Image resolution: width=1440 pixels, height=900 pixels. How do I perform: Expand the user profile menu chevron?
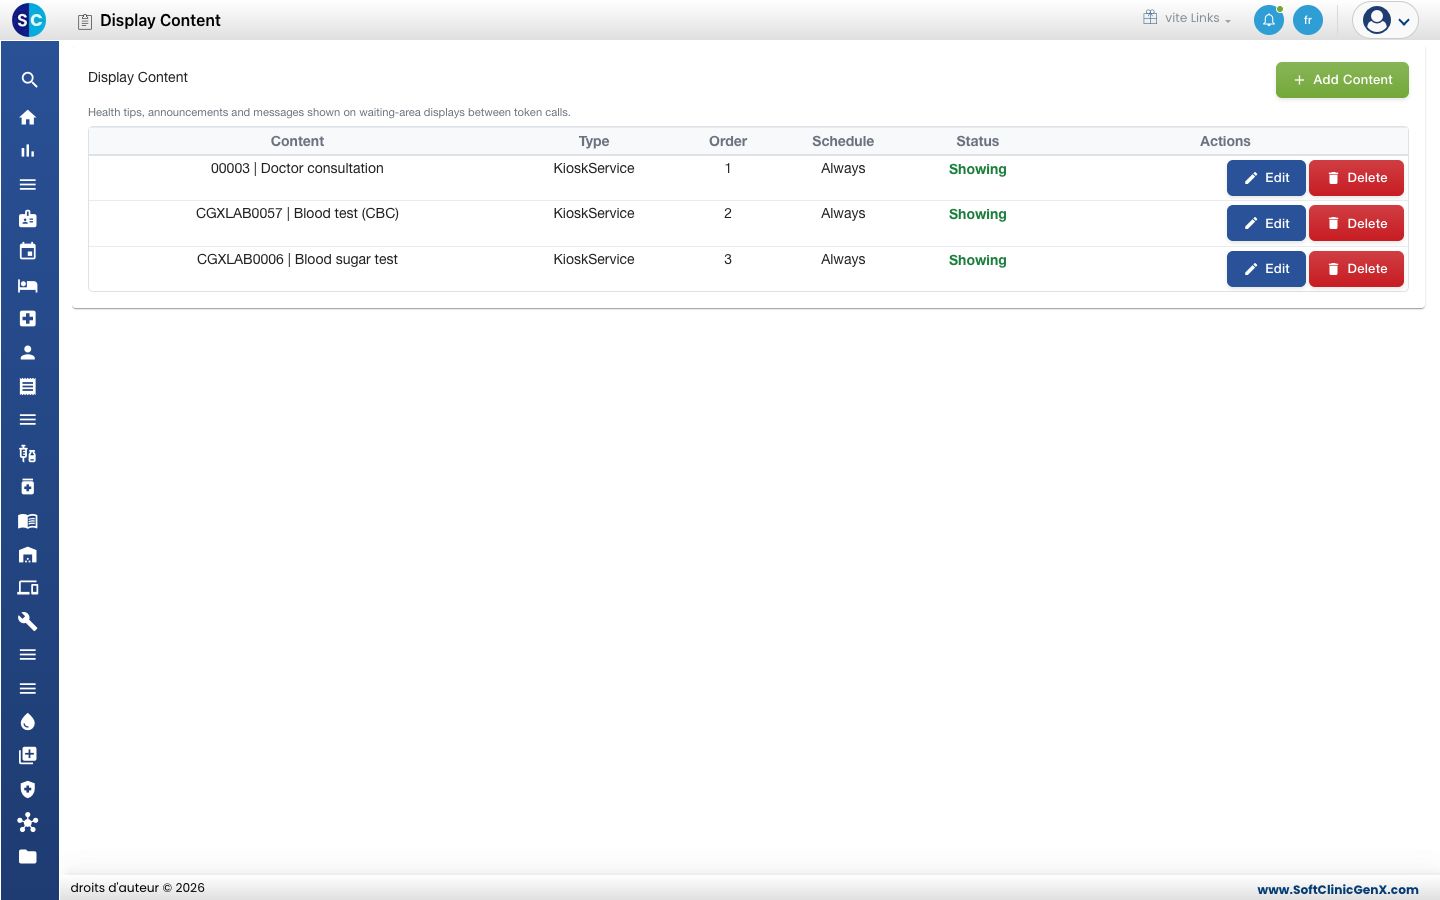(1404, 21)
